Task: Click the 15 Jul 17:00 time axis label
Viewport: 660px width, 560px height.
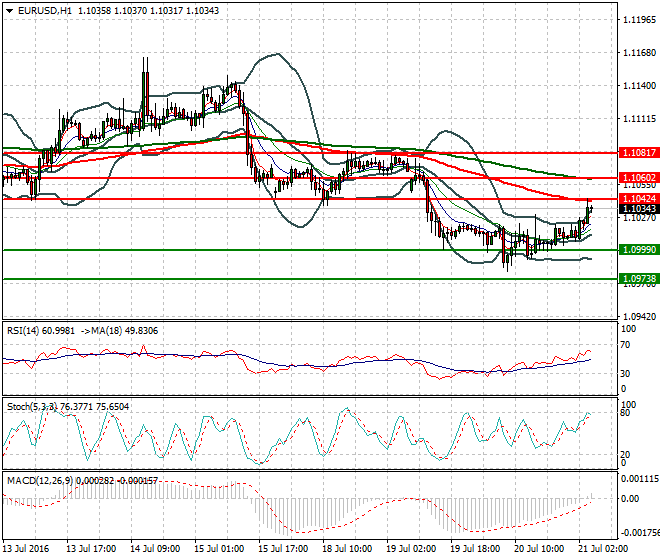Action: (x=283, y=549)
